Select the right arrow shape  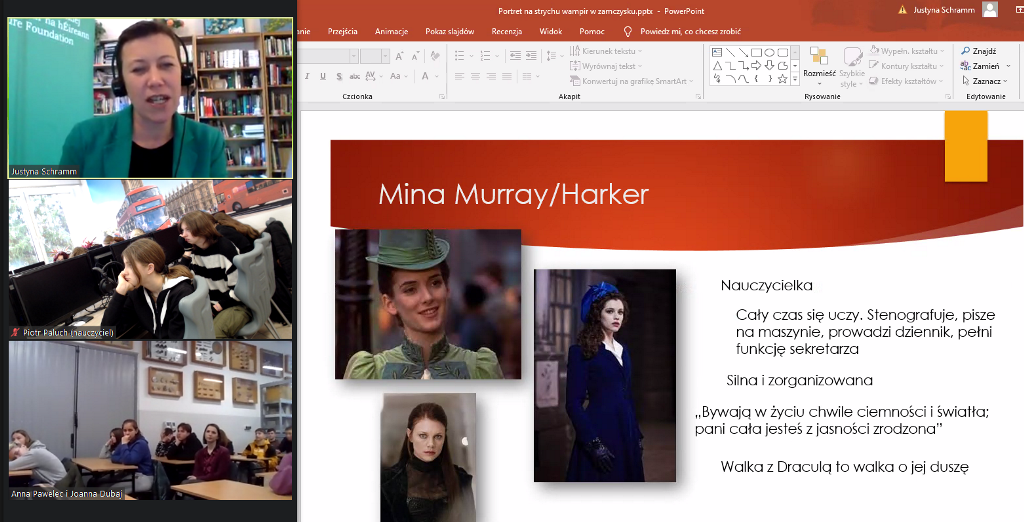pos(756,65)
